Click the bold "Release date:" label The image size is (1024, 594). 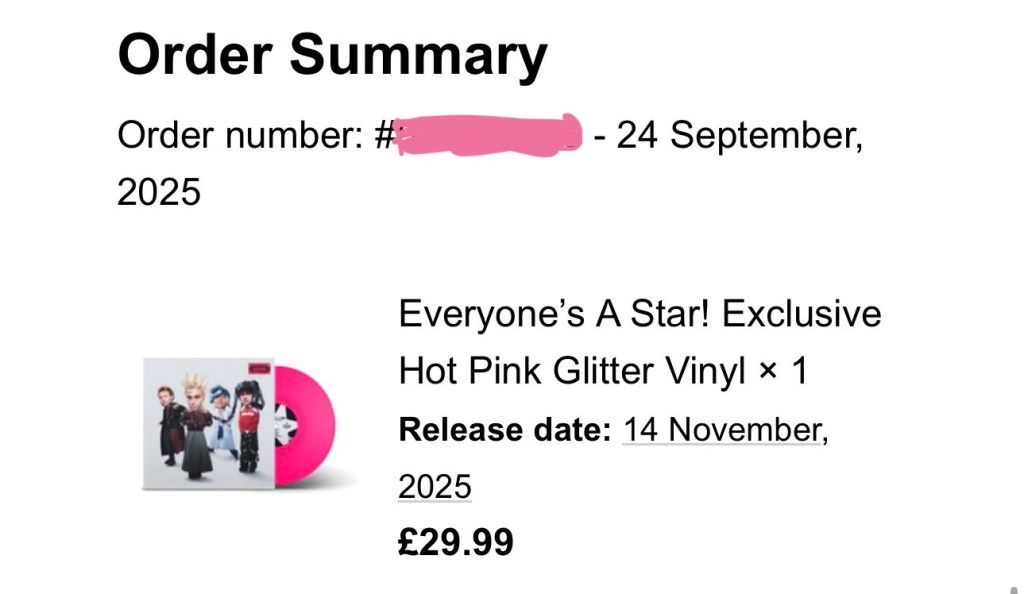(504, 430)
